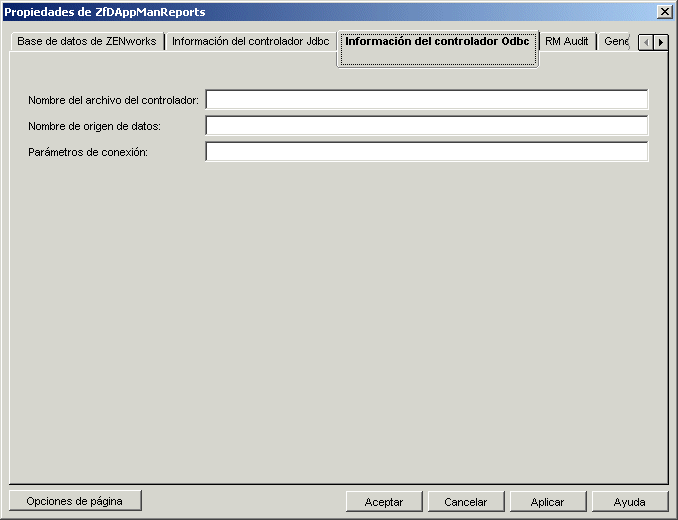Open help via the Ayuda button
The height and width of the screenshot is (520, 678).
pyautogui.click(x=630, y=502)
